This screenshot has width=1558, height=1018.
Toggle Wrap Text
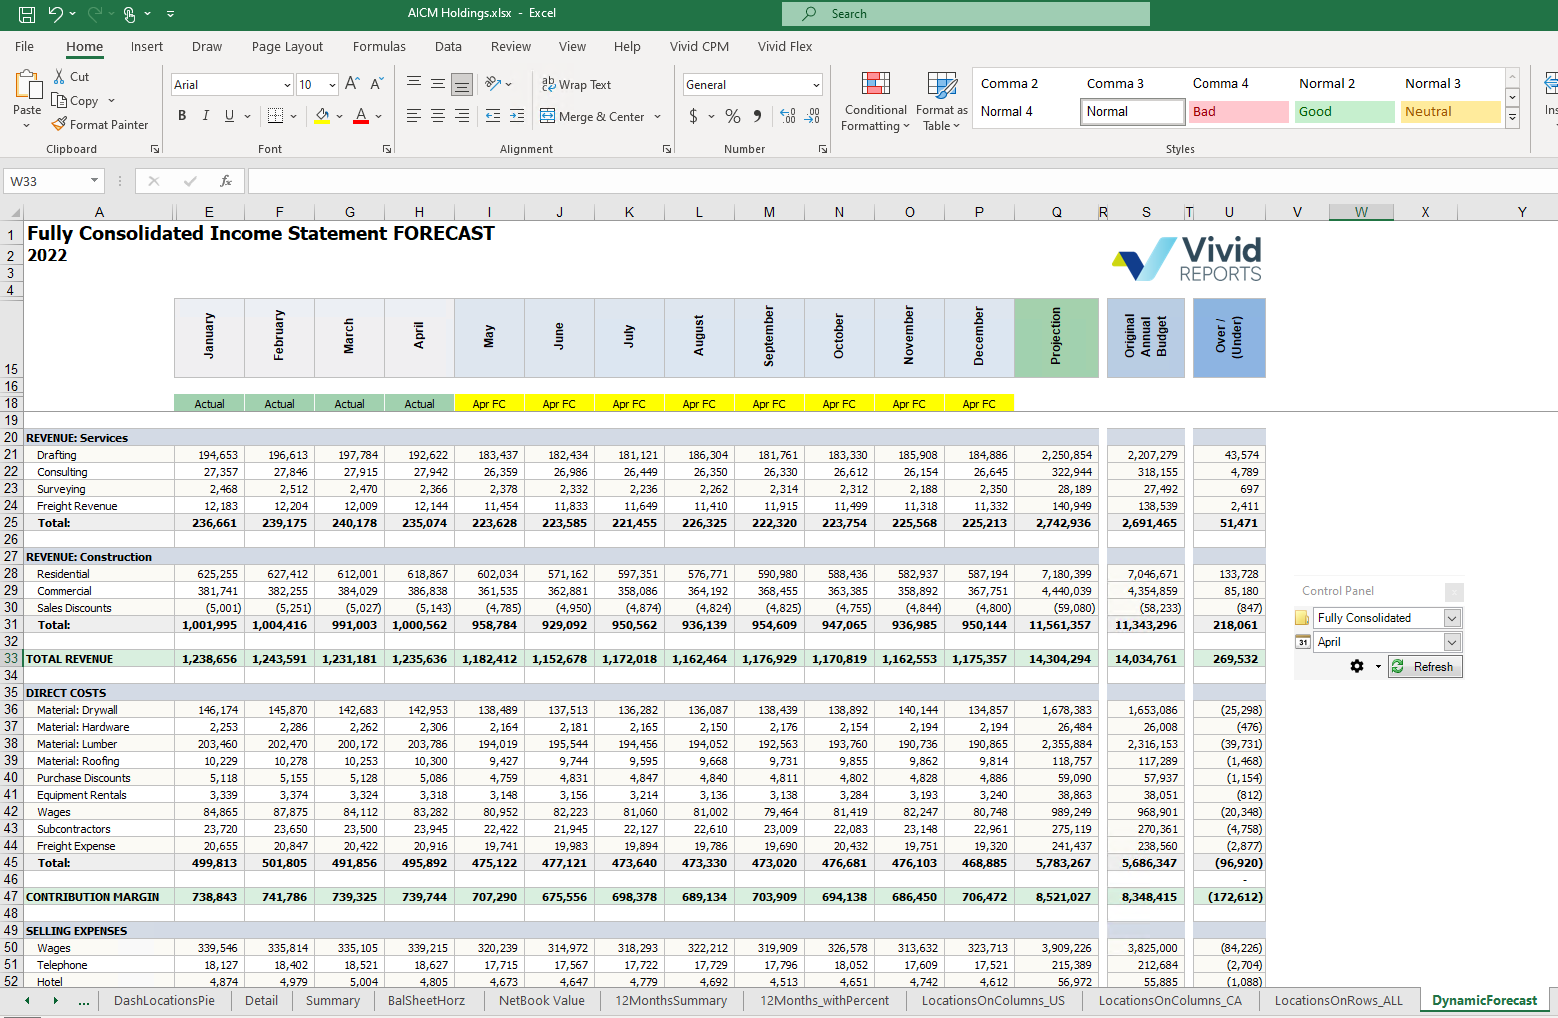(x=576, y=85)
